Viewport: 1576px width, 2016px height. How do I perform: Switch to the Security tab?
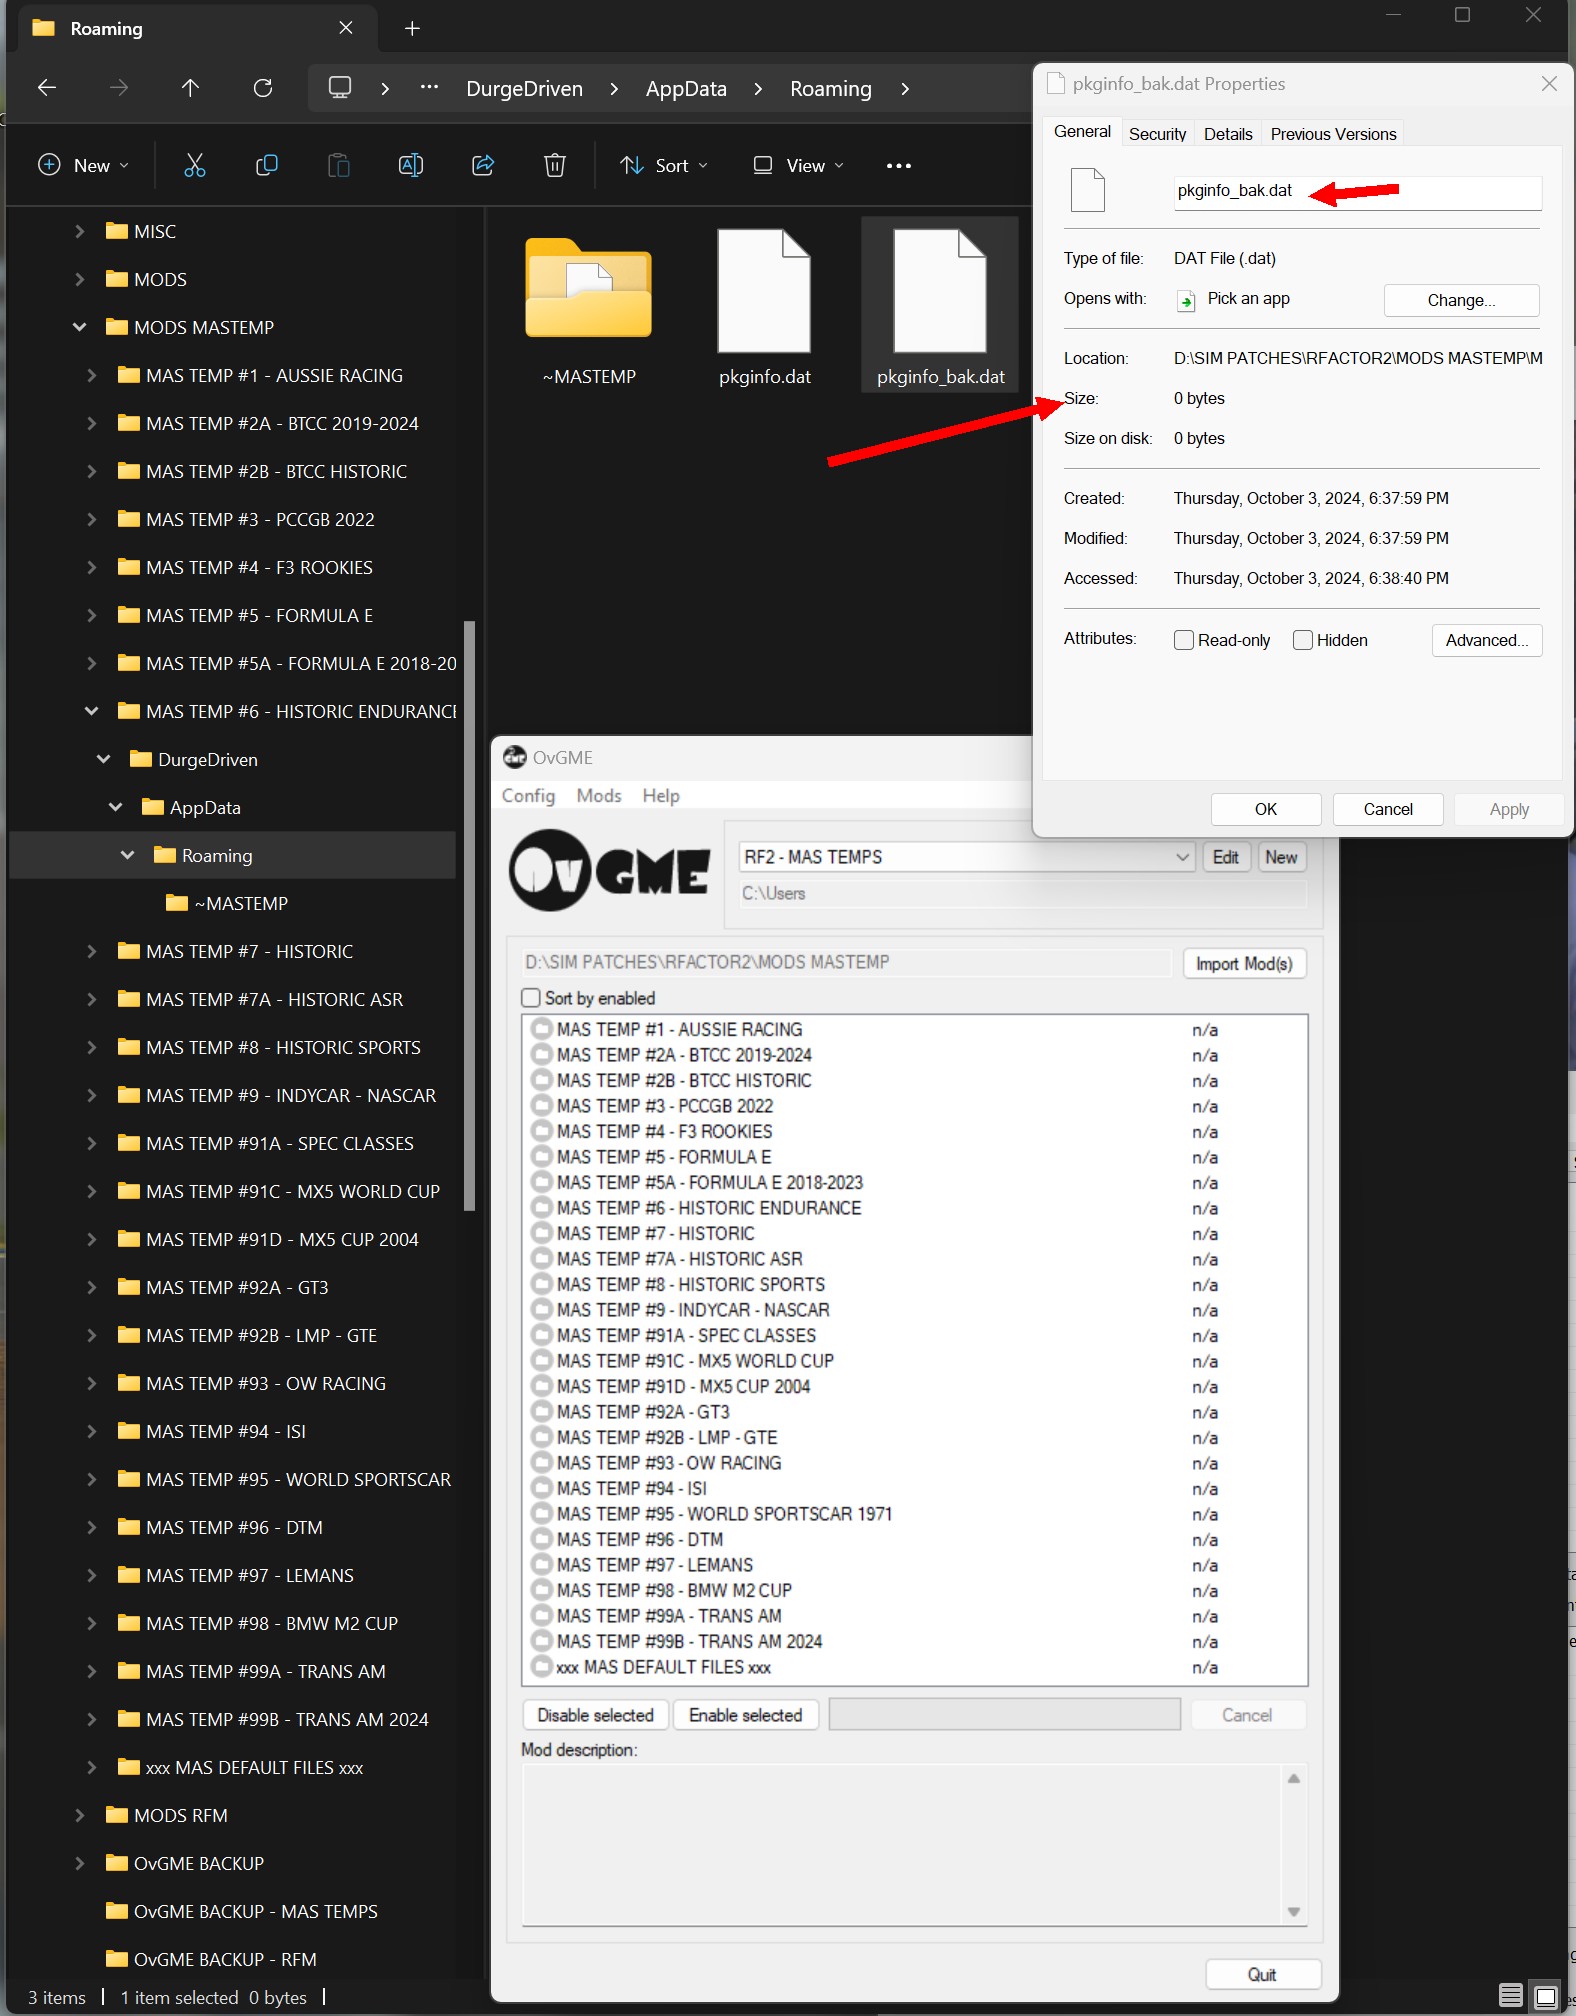pos(1157,134)
